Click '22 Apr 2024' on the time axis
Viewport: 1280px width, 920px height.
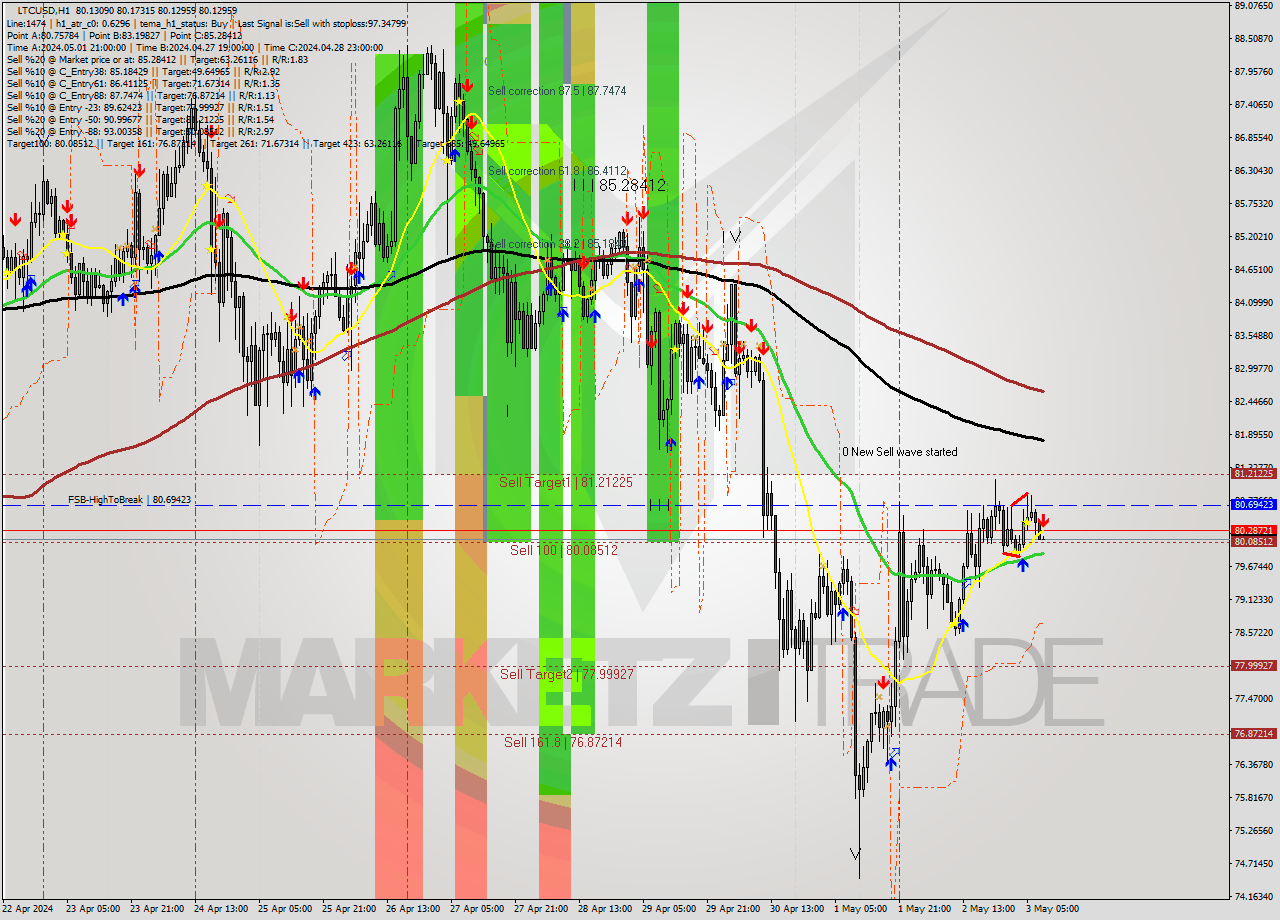coord(28,909)
